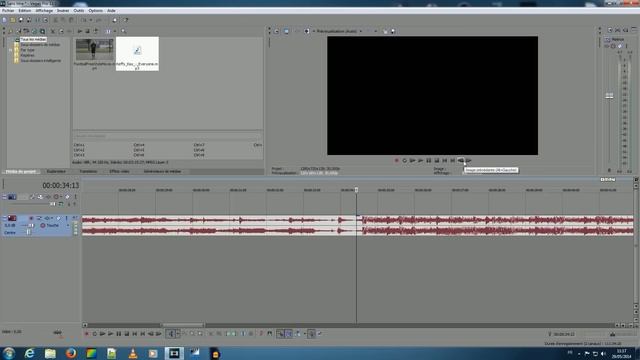Open the Outils menu

(x=78, y=11)
